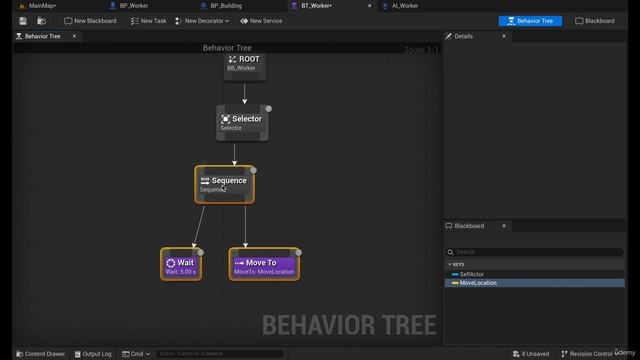640x360 pixels.
Task: Click the Wait node's execution index badge
Action: [x=200, y=253]
